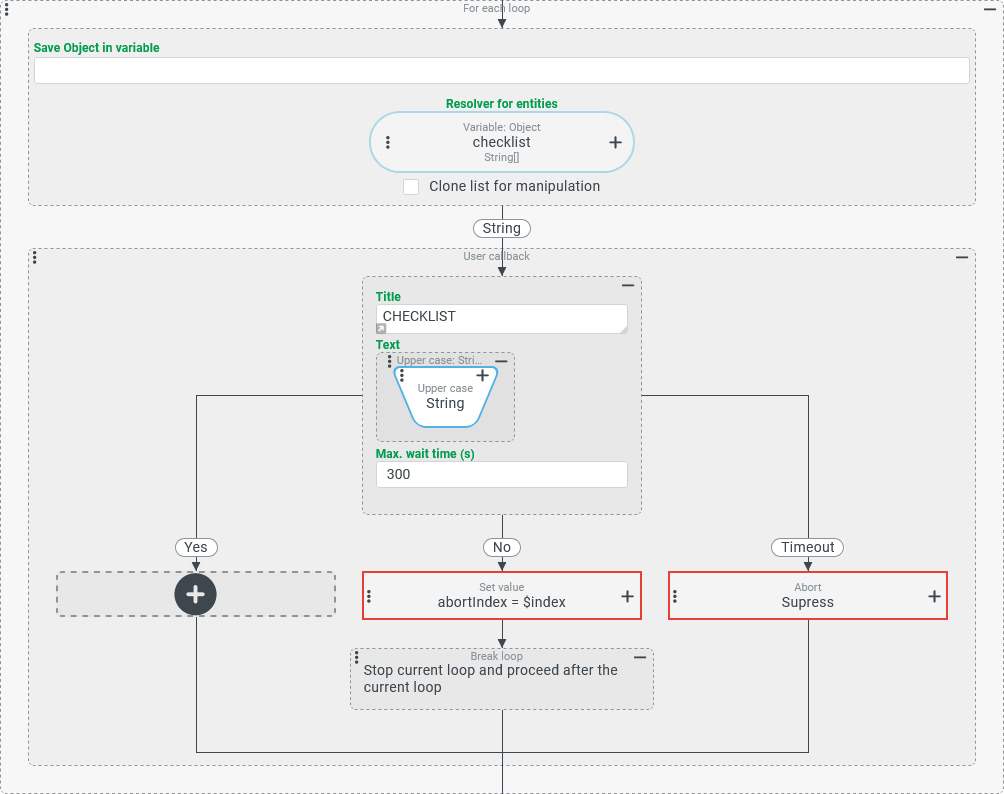Collapse the Upper case: Stri... block
This screenshot has width=1004, height=794.
[x=501, y=361]
